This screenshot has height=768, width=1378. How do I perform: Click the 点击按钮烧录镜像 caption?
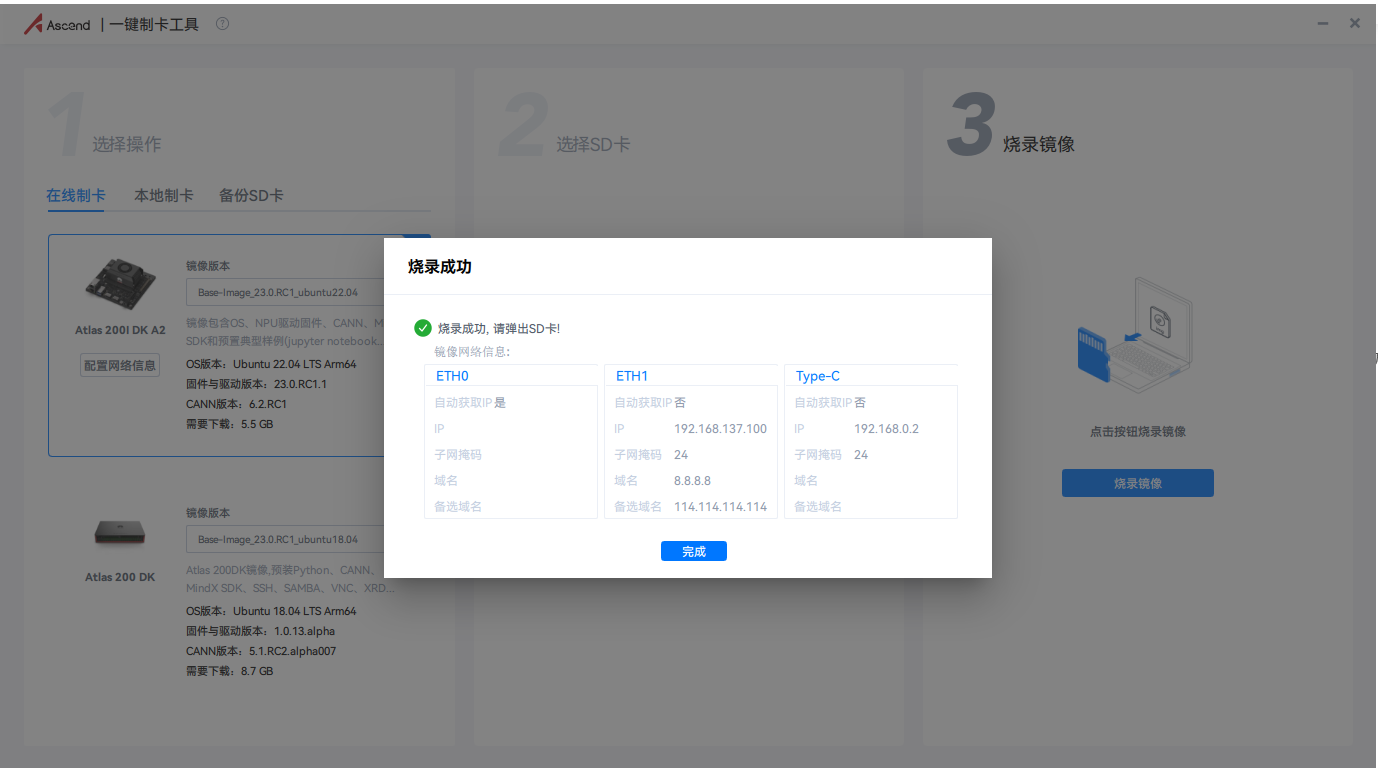(x=1137, y=432)
